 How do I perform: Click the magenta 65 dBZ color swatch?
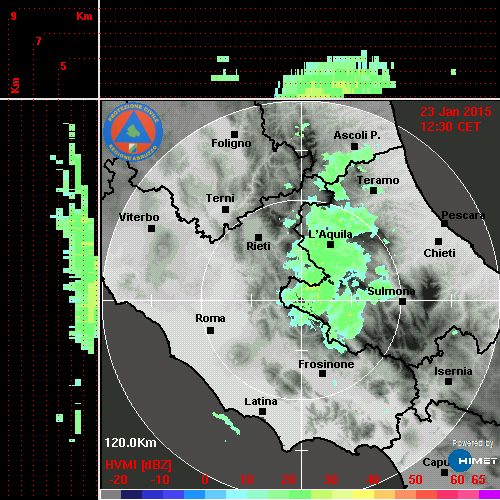coord(489,494)
